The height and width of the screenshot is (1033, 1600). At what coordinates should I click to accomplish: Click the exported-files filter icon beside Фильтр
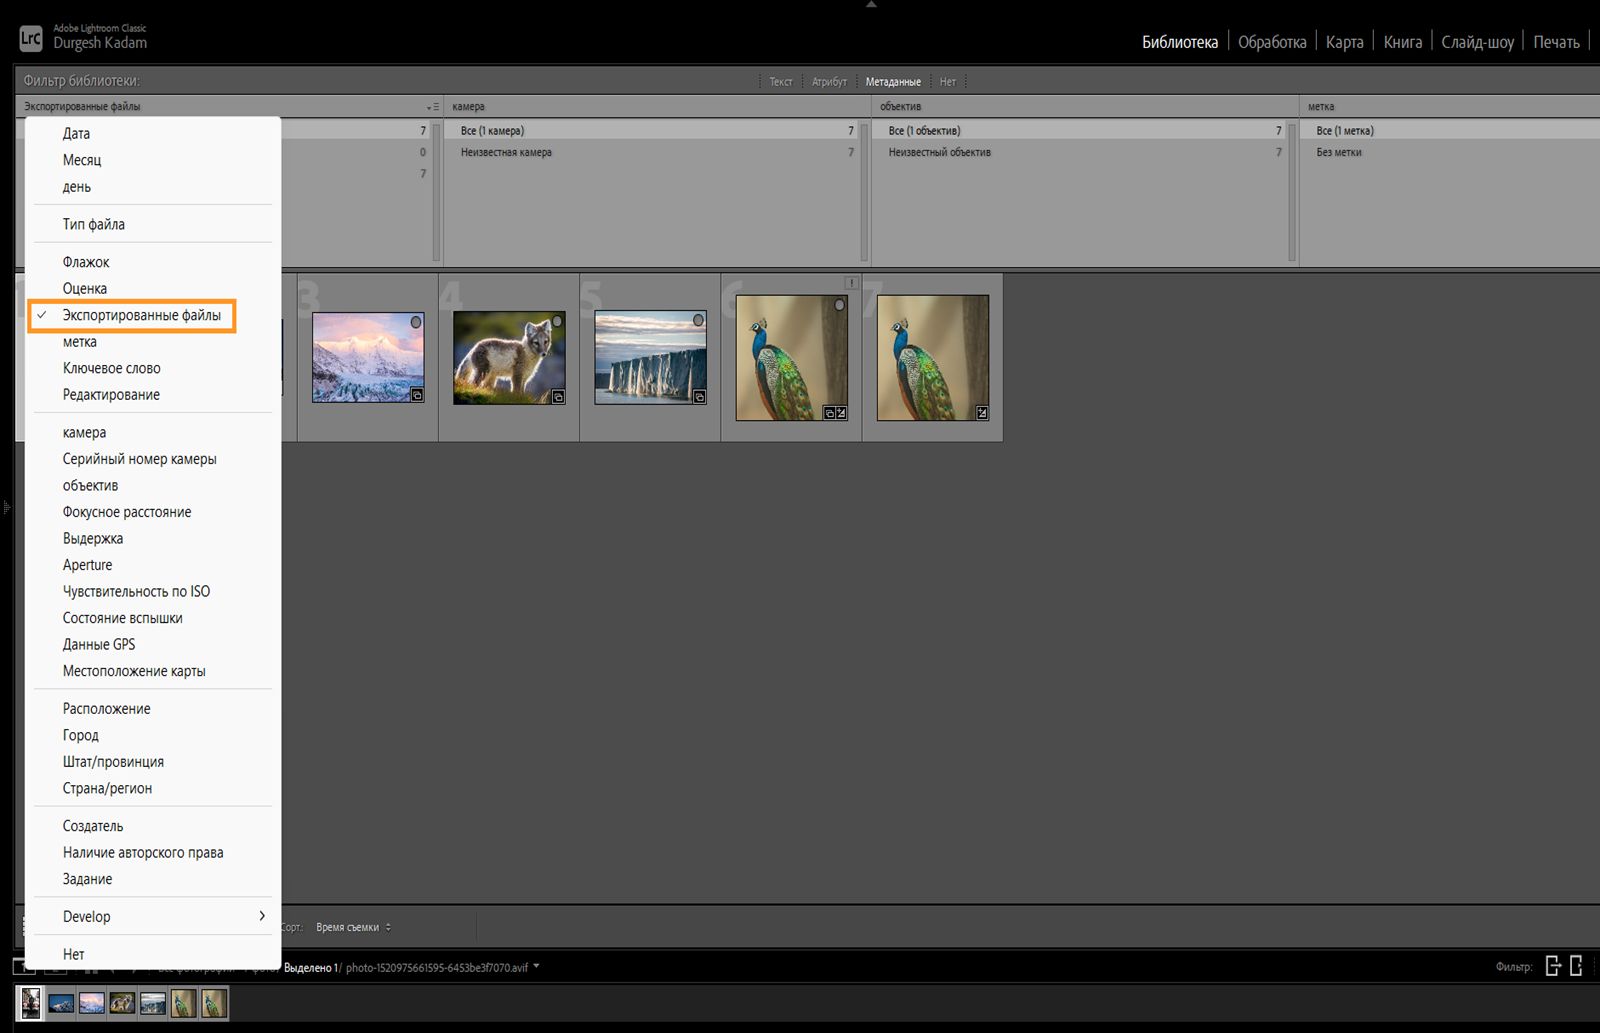(x=1552, y=966)
